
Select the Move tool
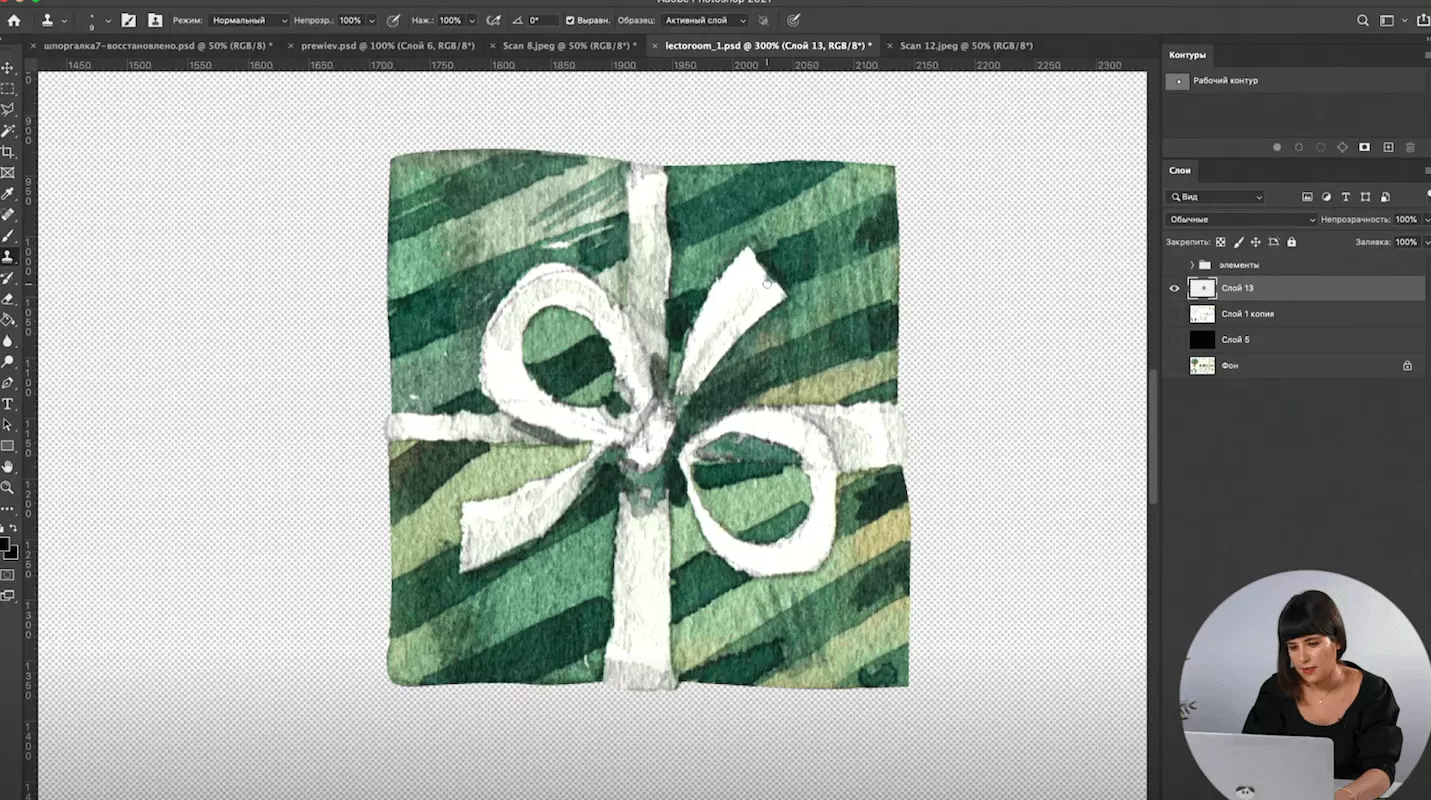[x=8, y=67]
